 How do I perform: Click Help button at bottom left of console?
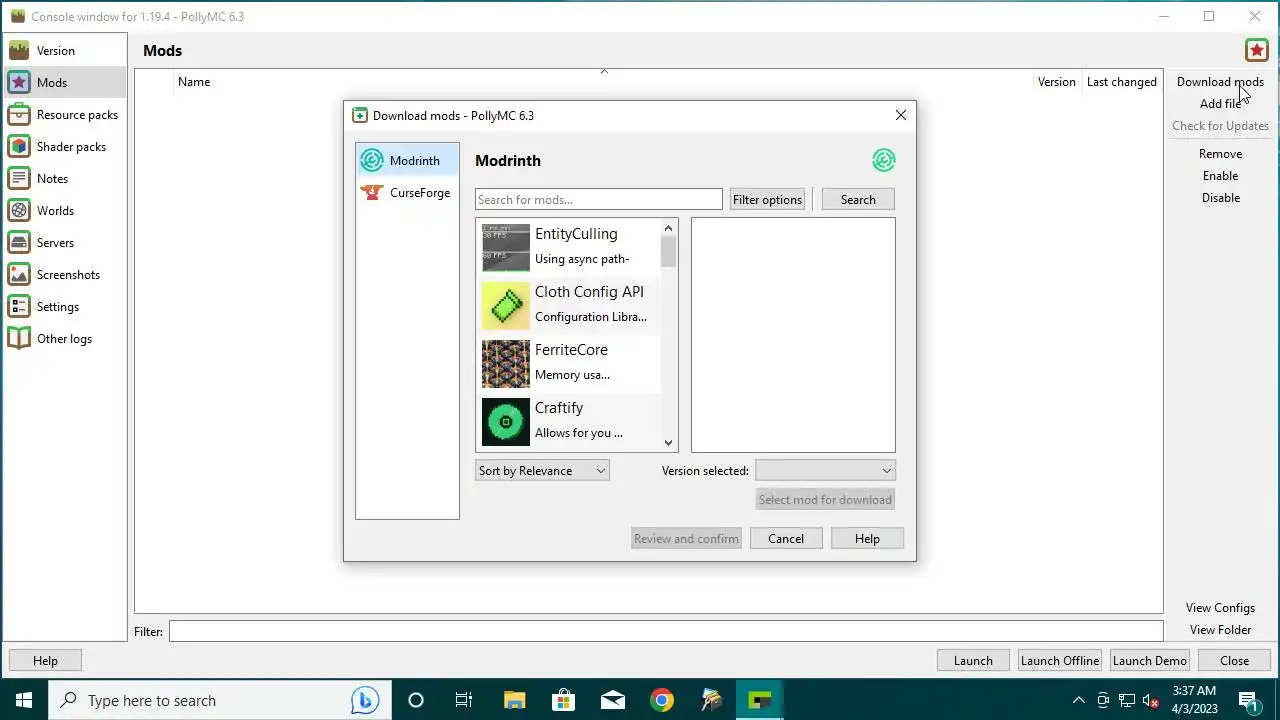(x=45, y=661)
